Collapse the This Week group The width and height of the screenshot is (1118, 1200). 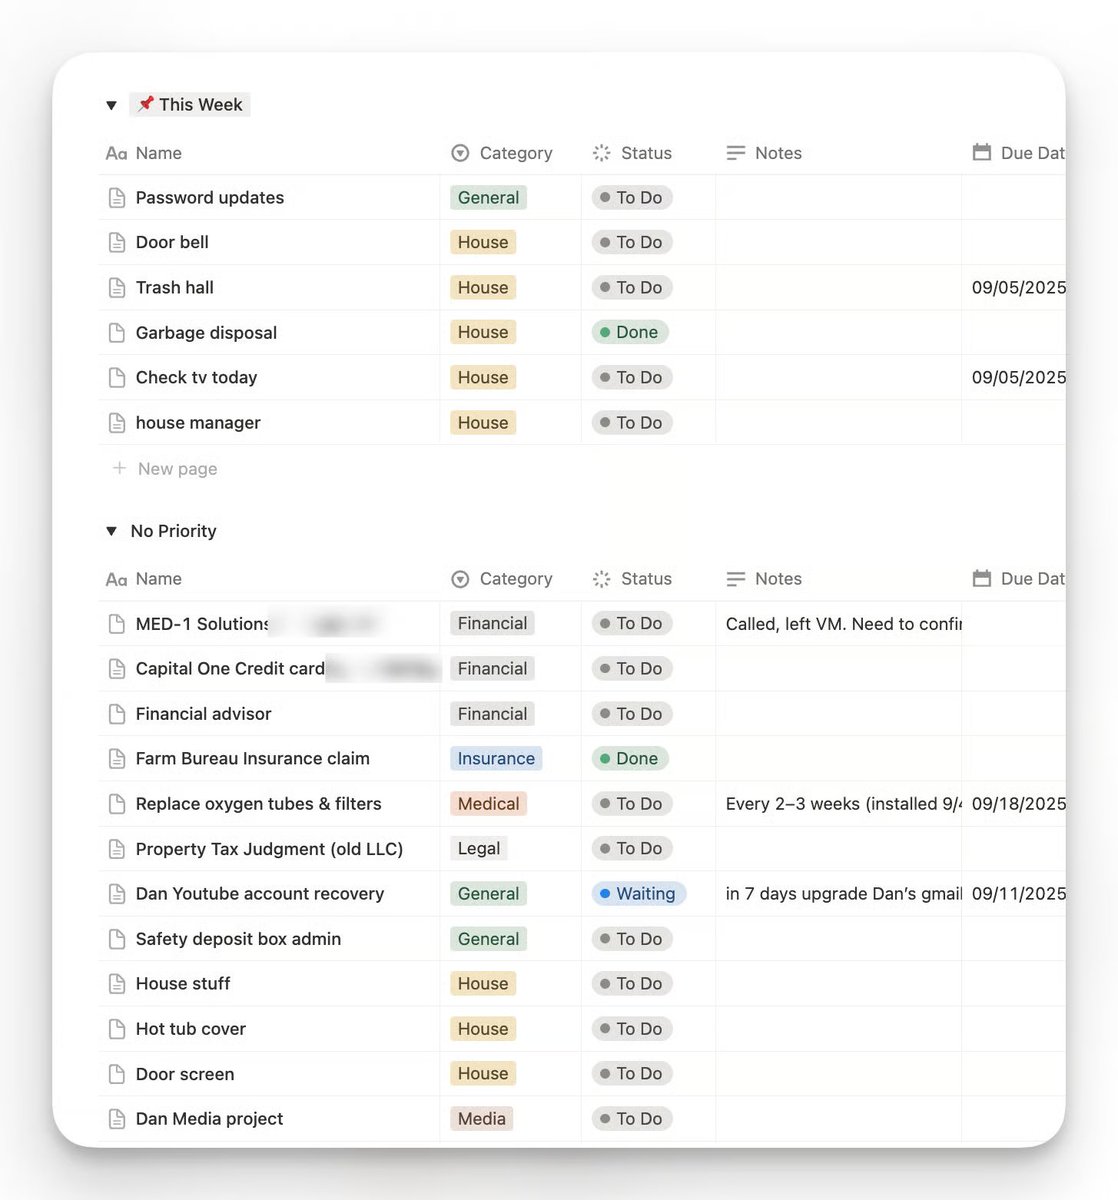[112, 105]
